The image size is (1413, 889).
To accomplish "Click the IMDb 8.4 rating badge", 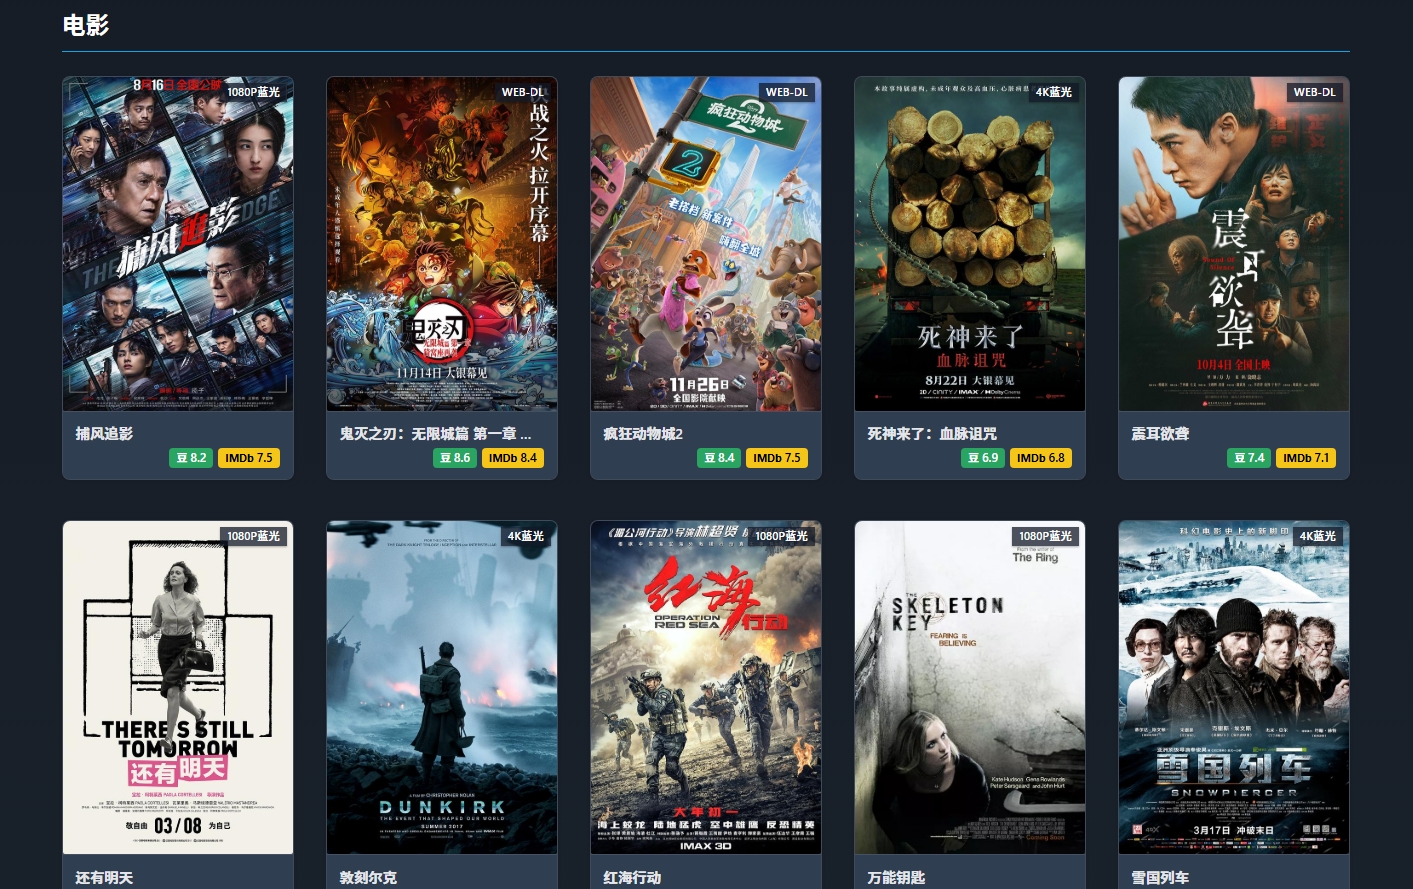I will [512, 458].
